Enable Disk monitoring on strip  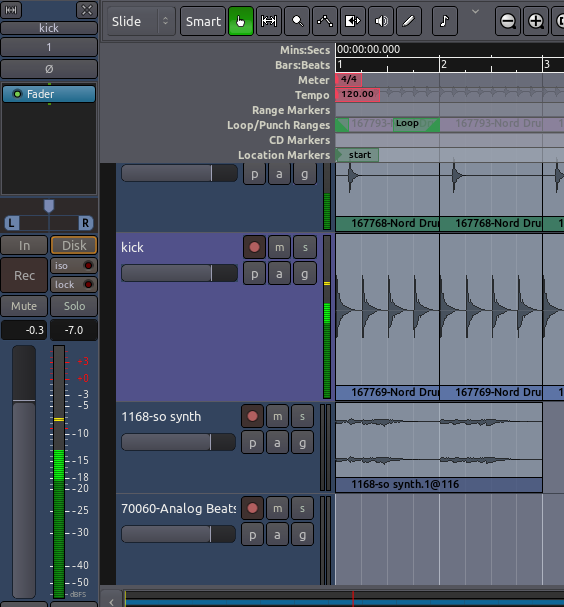(x=74, y=245)
